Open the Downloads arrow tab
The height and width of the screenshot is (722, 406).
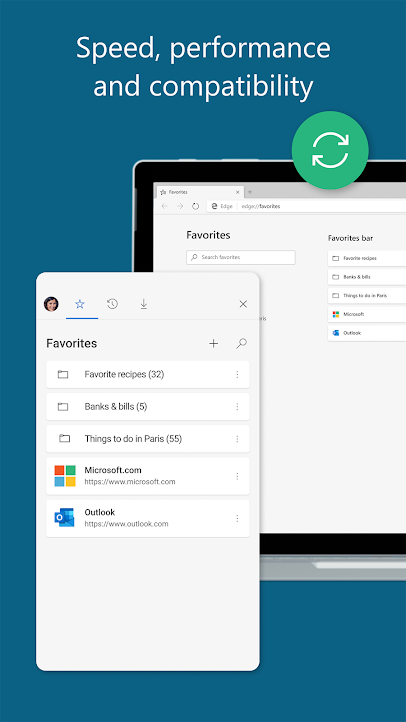[x=144, y=304]
